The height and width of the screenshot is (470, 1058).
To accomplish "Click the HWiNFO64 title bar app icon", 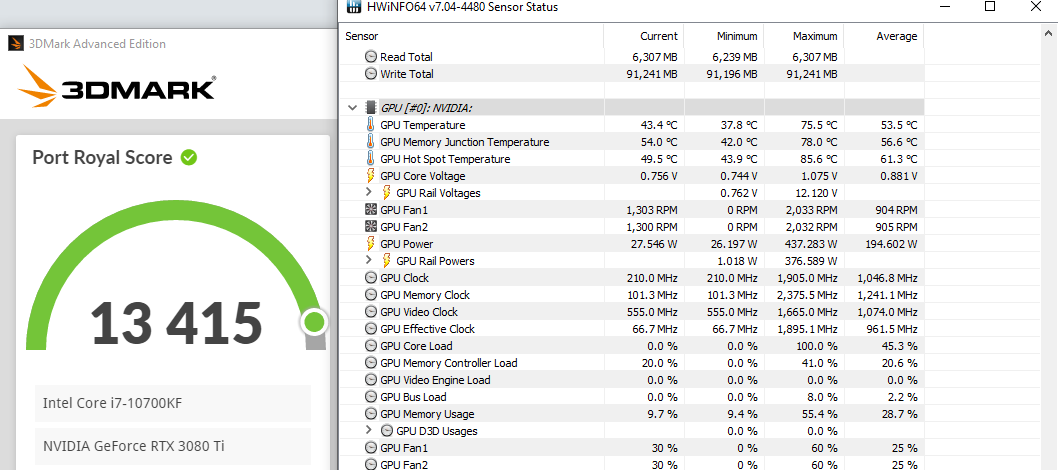I will tap(353, 7).
